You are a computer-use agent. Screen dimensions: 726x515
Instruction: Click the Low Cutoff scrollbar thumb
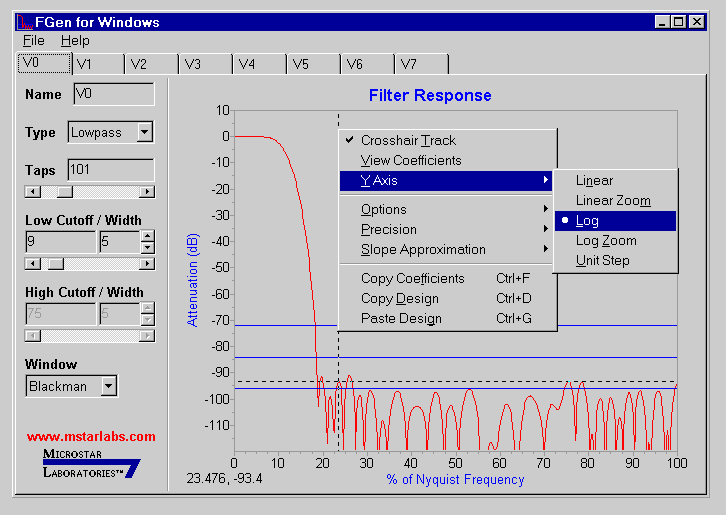click(56, 264)
